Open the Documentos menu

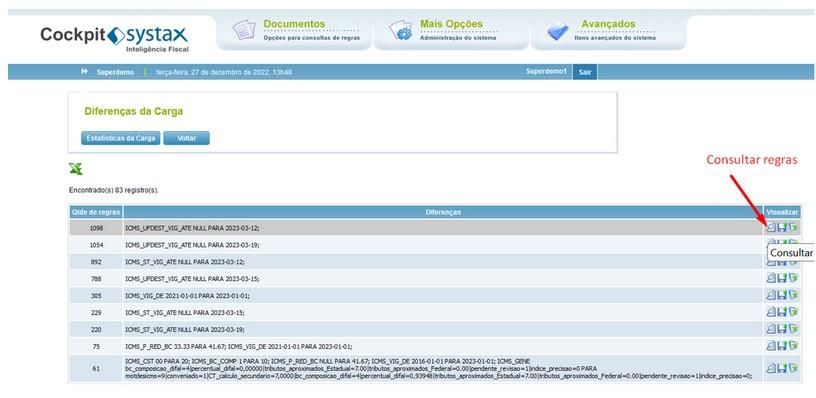(x=294, y=32)
